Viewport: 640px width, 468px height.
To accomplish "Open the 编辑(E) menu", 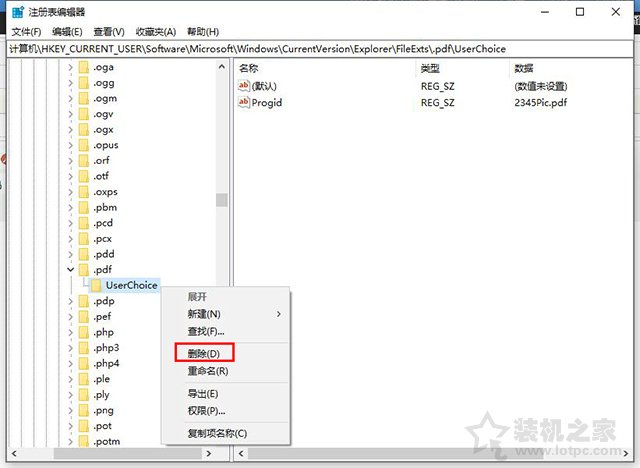I will click(x=67, y=32).
